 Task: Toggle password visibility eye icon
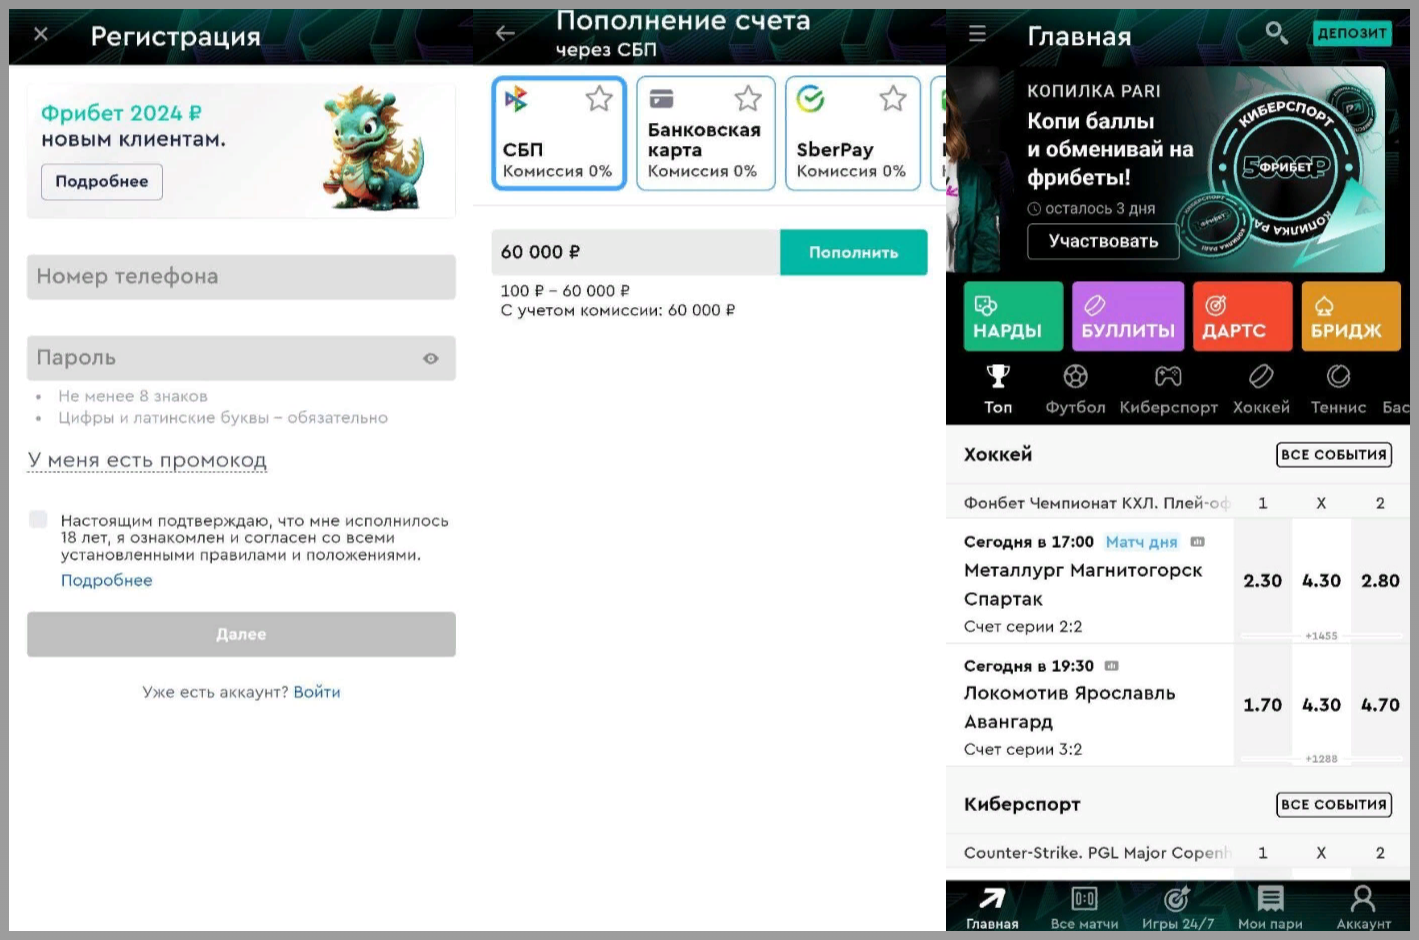(x=431, y=358)
